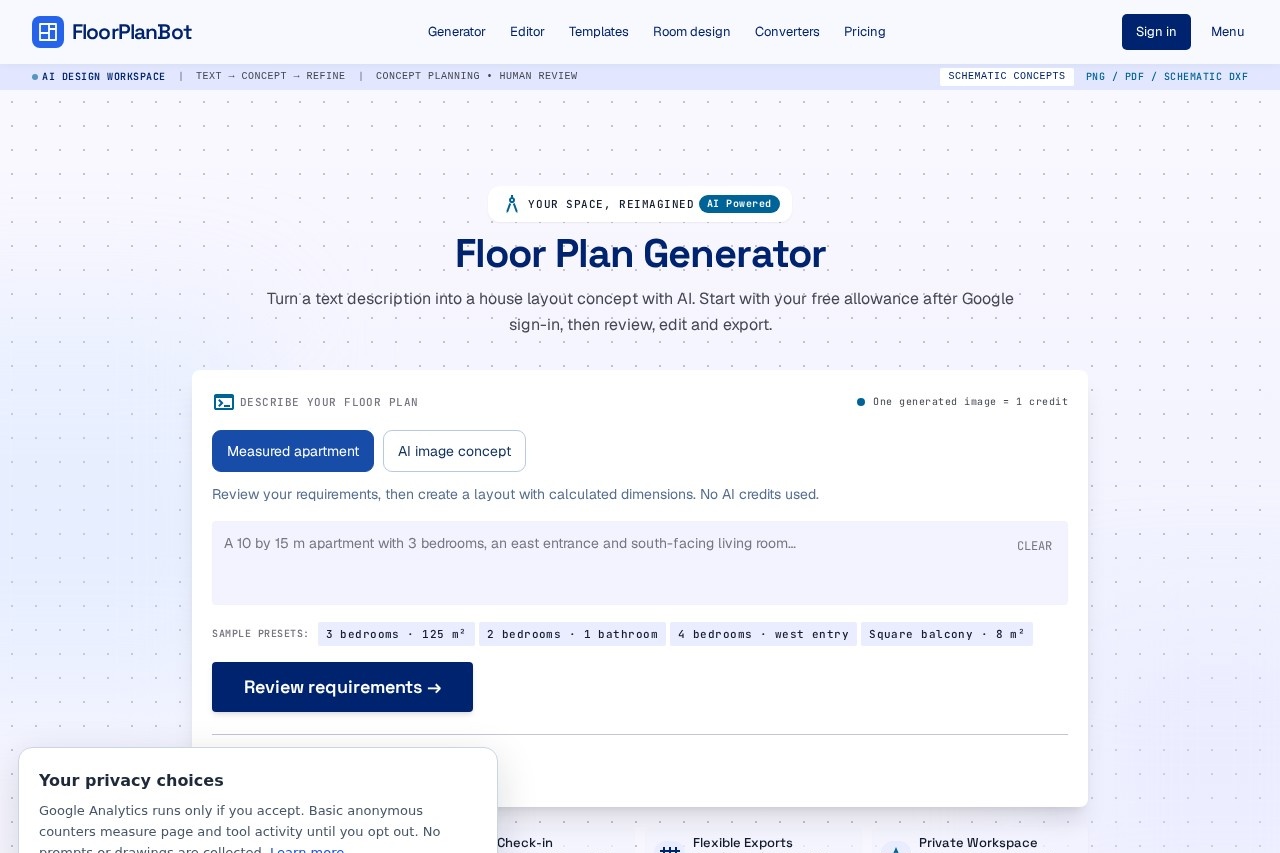
Task: Click the AI Powered badge
Action: [739, 204]
